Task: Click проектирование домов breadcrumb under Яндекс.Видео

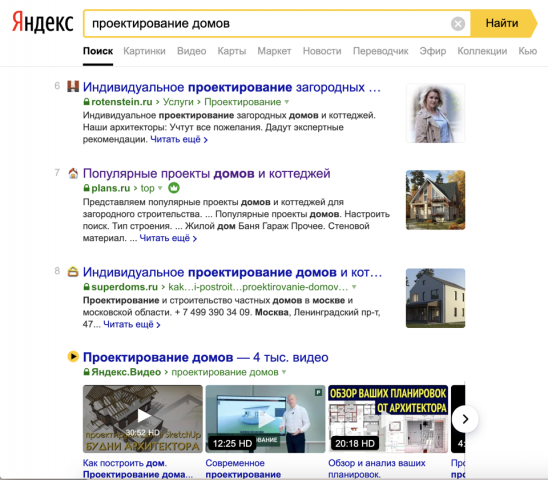Action: [225, 372]
